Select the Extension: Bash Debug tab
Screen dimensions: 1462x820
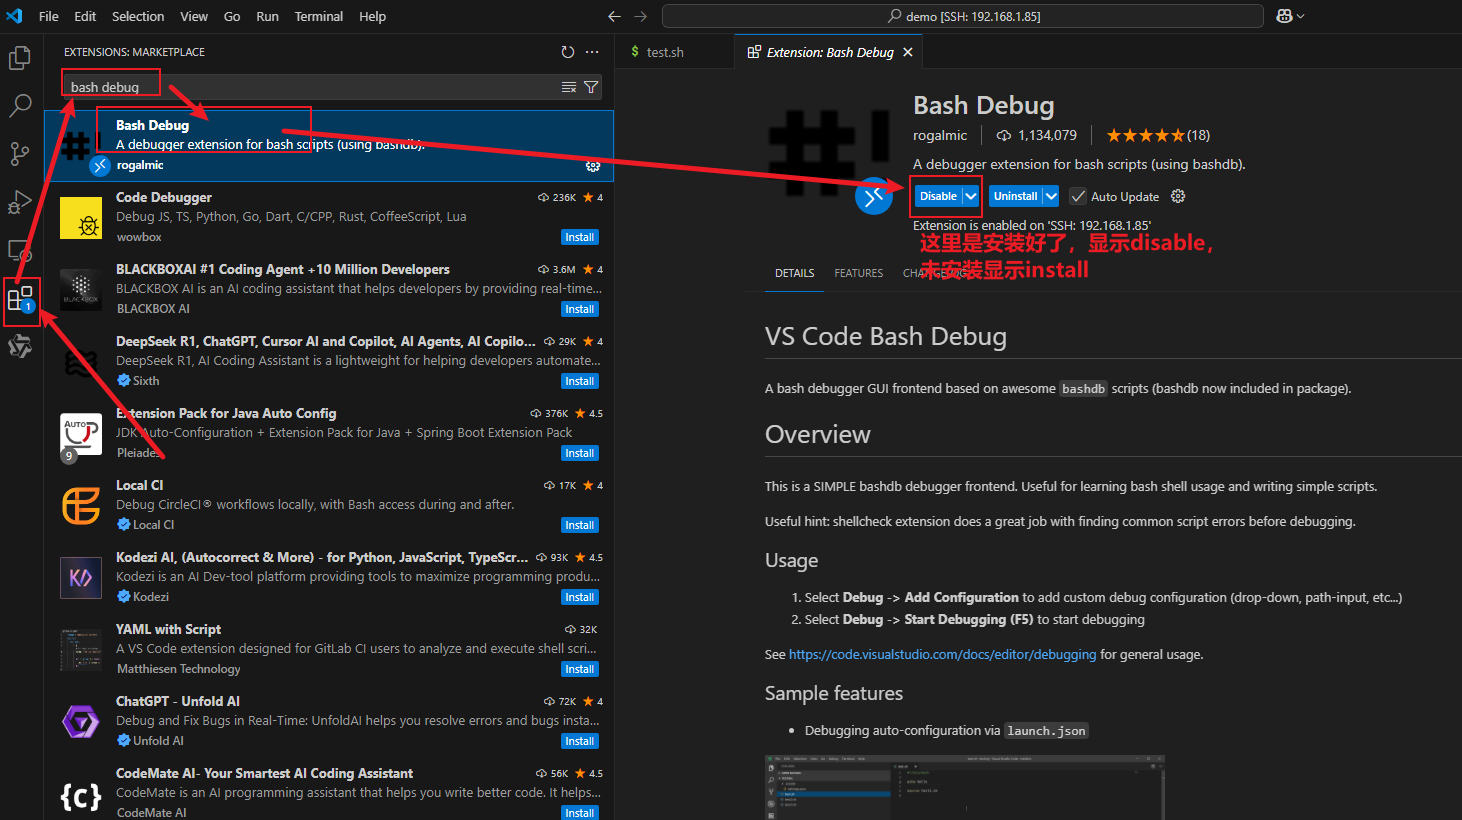pos(830,52)
